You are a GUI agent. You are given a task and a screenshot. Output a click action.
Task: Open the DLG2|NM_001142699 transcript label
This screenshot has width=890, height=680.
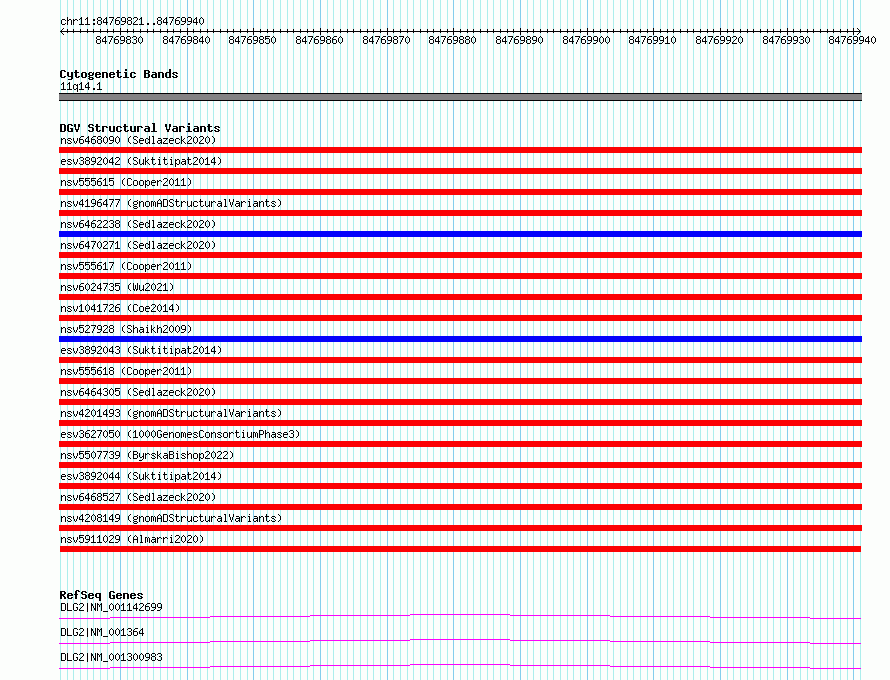pos(111,607)
